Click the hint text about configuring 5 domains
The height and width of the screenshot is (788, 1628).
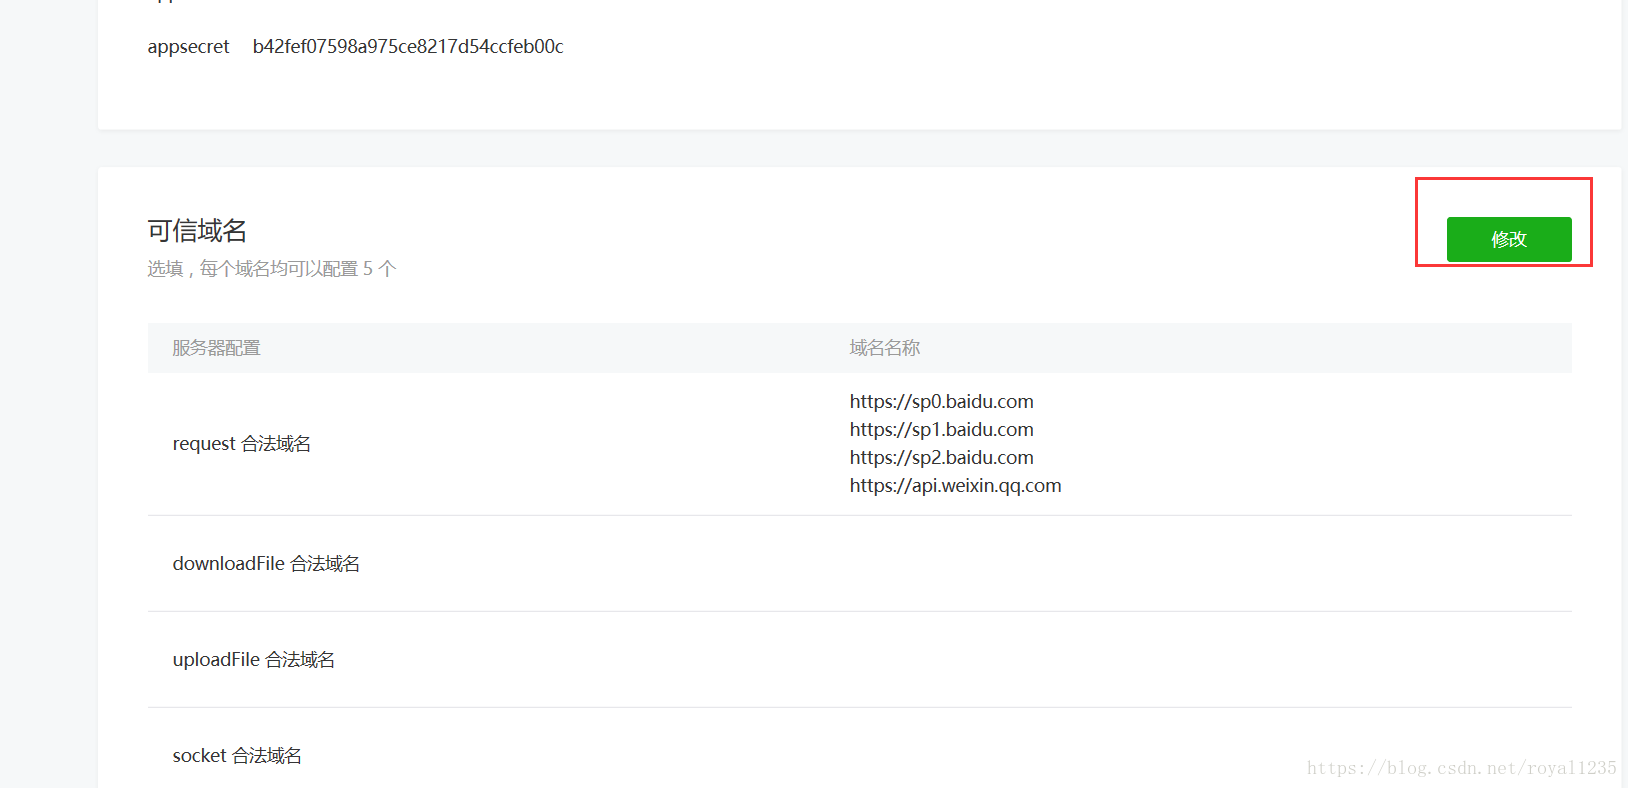(x=272, y=269)
